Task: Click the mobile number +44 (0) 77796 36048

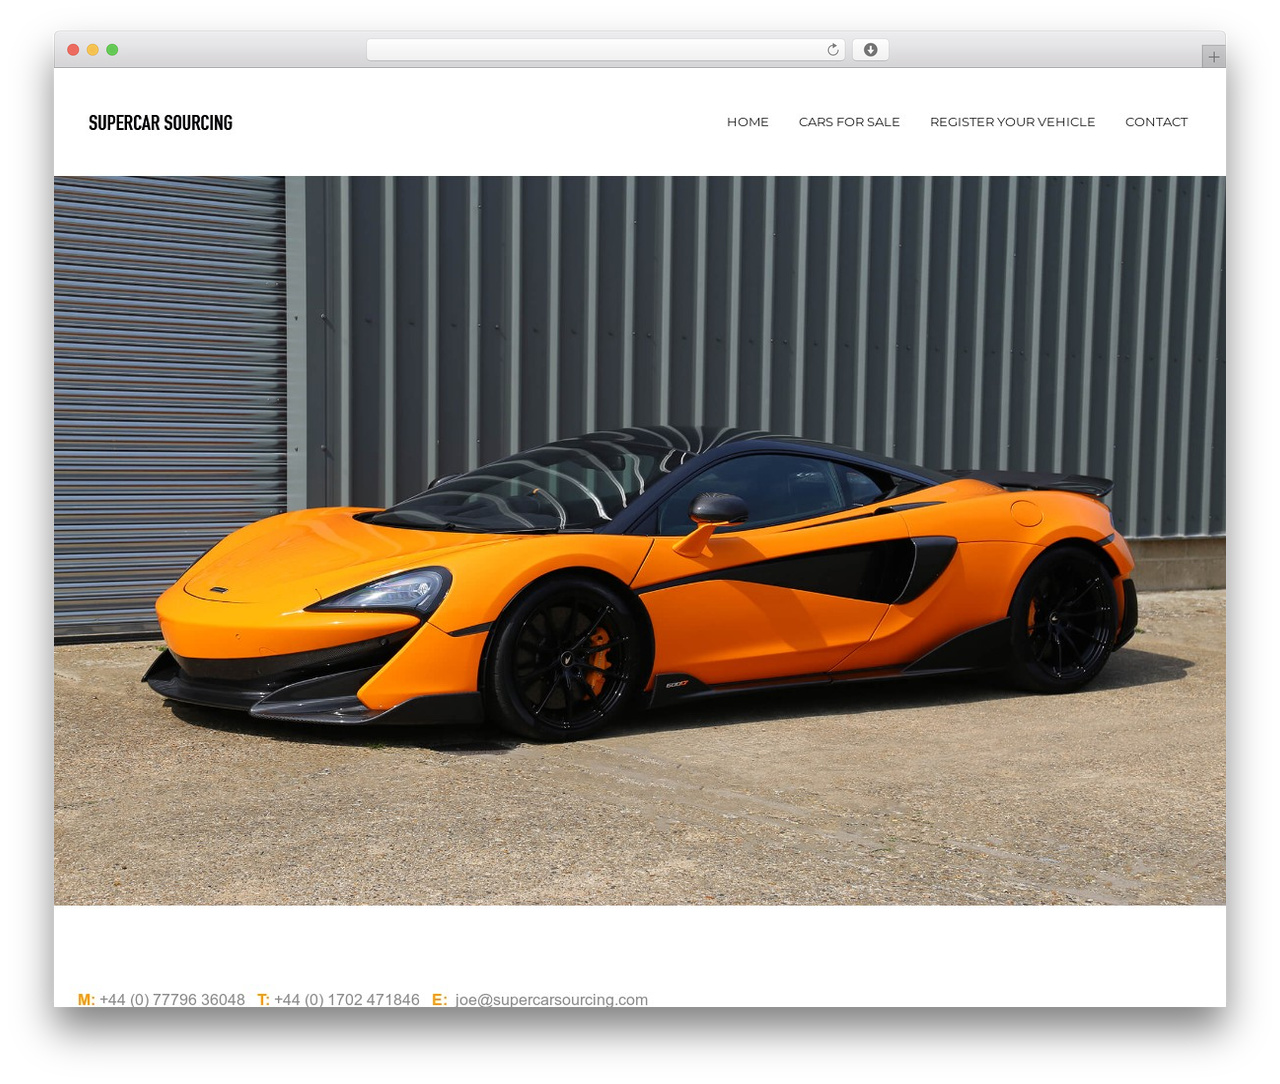Action: pyautogui.click(x=172, y=999)
